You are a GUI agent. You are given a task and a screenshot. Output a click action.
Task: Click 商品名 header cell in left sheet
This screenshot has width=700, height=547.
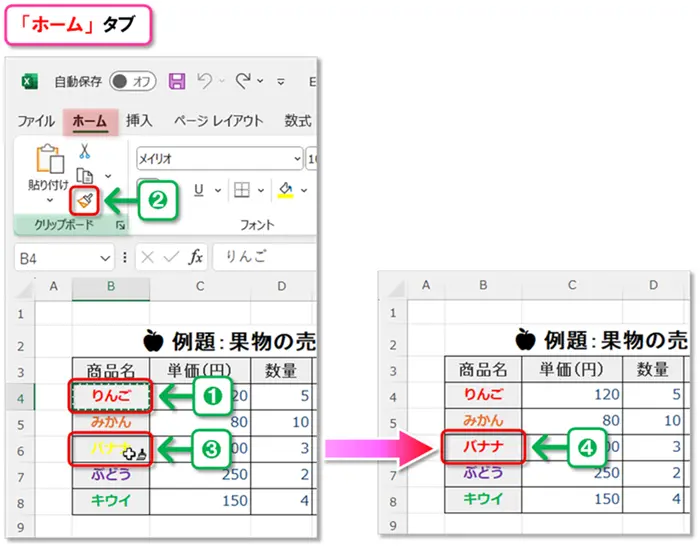(111, 371)
